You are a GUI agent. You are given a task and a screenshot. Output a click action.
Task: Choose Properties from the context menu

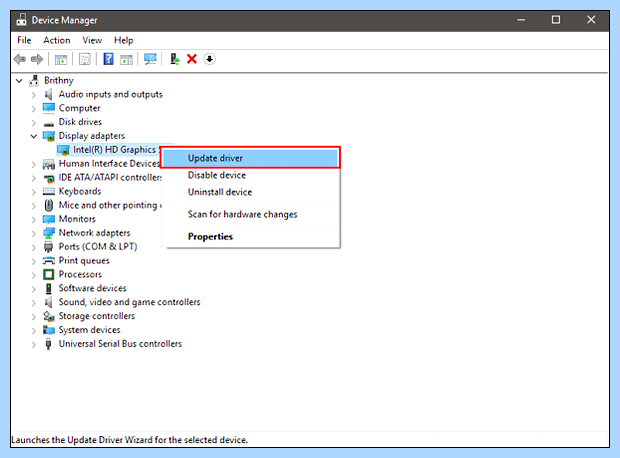[x=252, y=237]
